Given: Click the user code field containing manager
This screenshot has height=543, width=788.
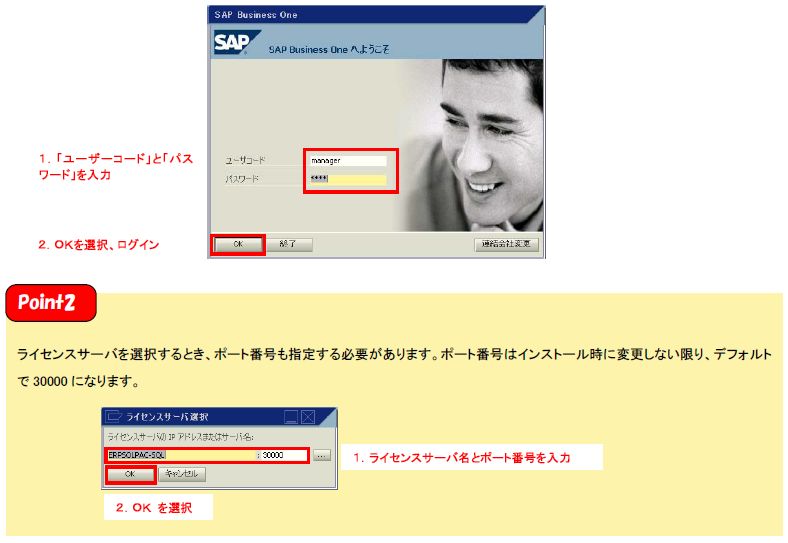Looking at the screenshot, I should click(x=348, y=161).
